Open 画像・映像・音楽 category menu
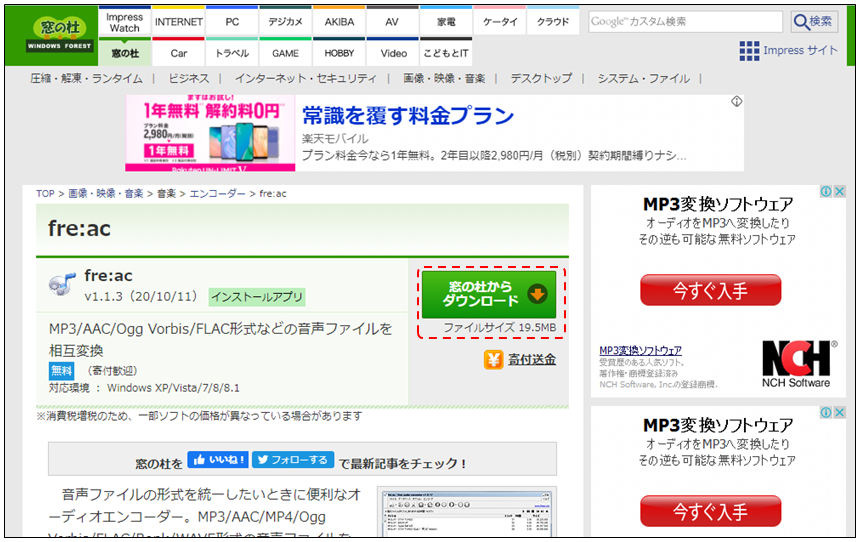The image size is (860, 542). click(444, 78)
